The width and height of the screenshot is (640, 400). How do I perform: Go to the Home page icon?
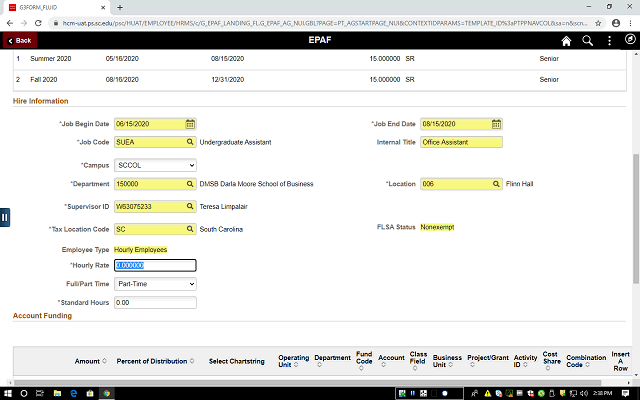pyautogui.click(x=566, y=41)
